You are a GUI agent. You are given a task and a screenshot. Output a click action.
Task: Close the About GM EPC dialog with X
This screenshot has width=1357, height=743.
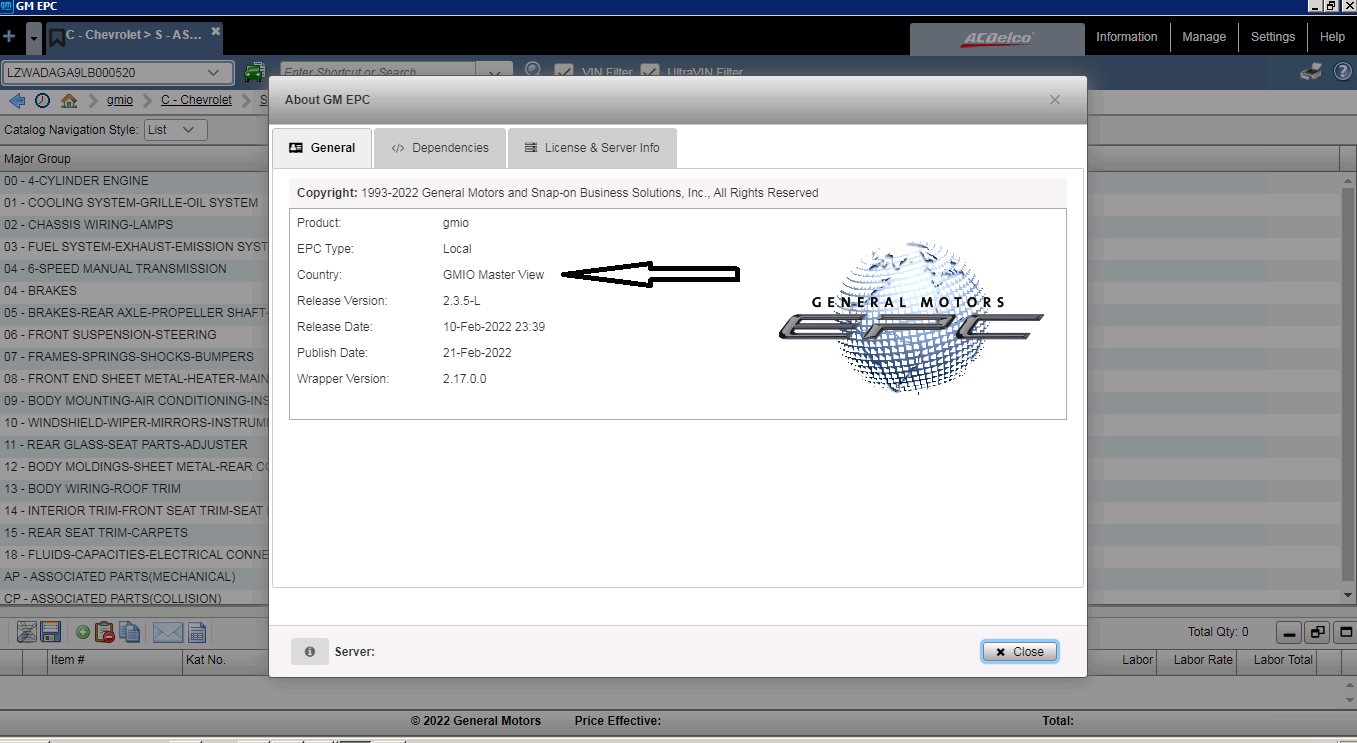pyautogui.click(x=1055, y=100)
